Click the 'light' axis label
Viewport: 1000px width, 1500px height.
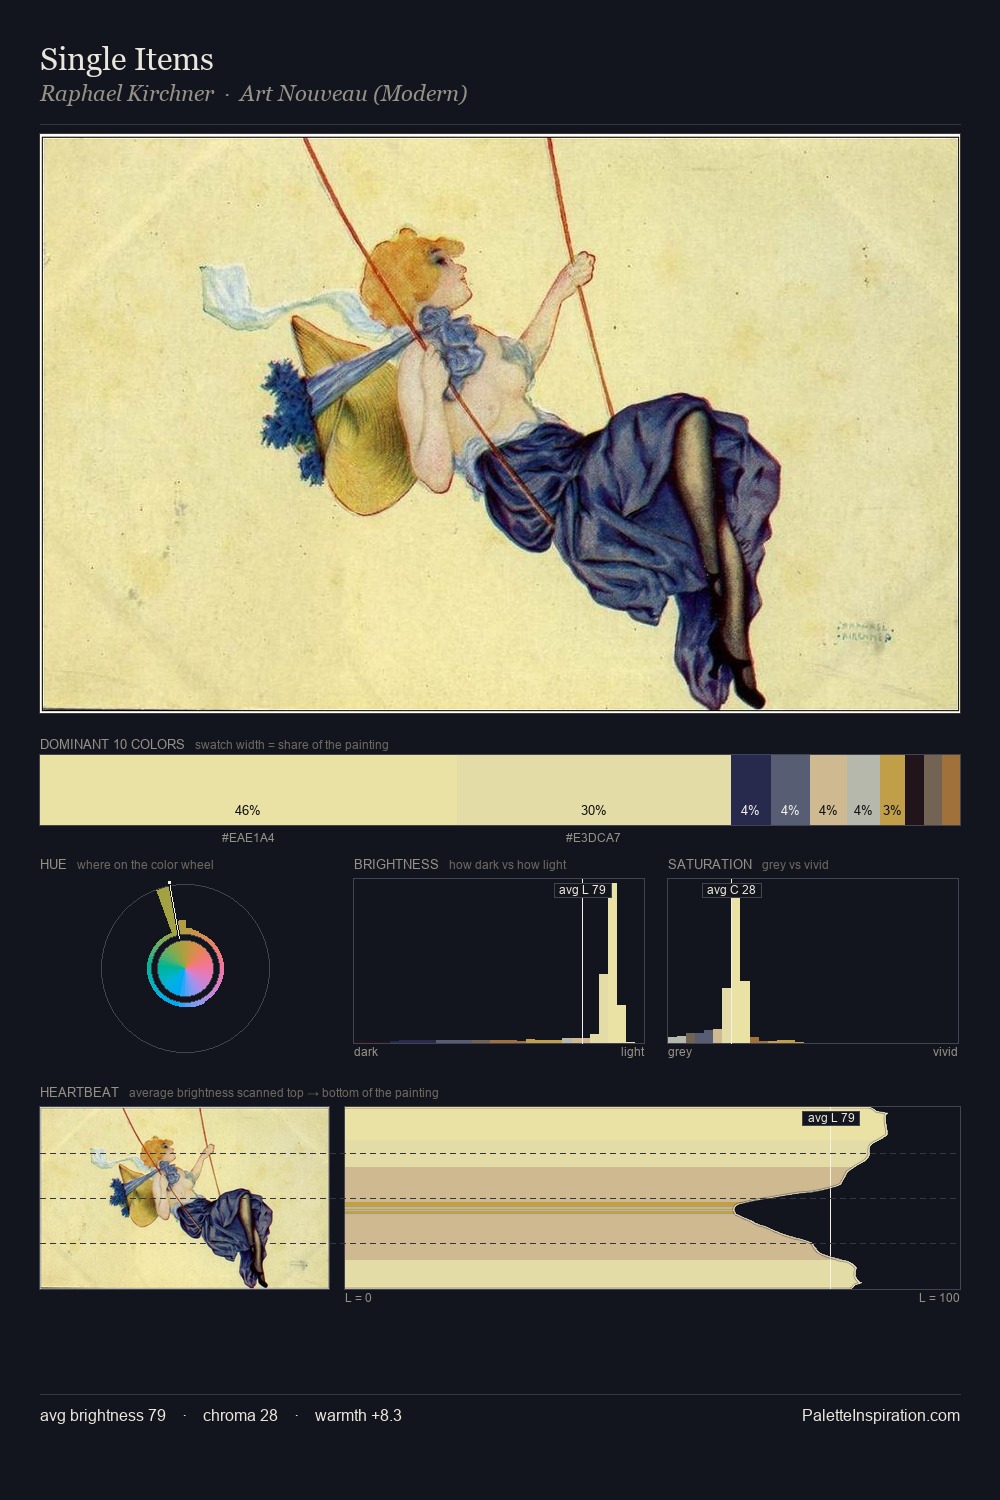(x=632, y=1052)
